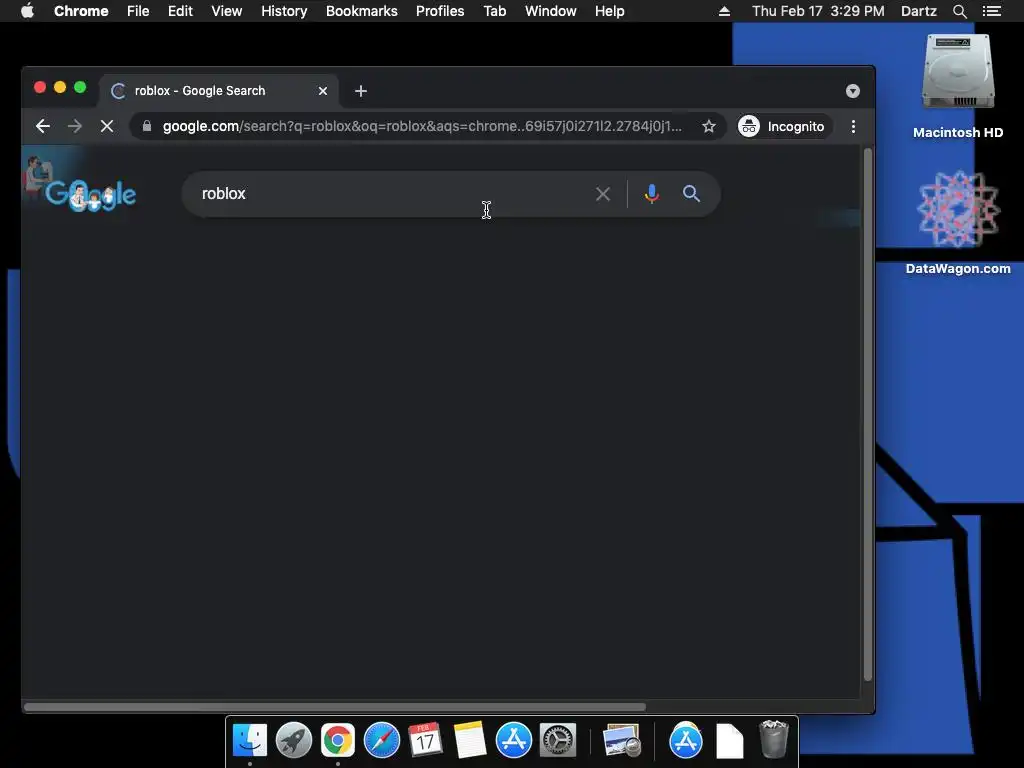Open Preview from the Dock
The height and width of the screenshot is (768, 1024).
coord(621,741)
